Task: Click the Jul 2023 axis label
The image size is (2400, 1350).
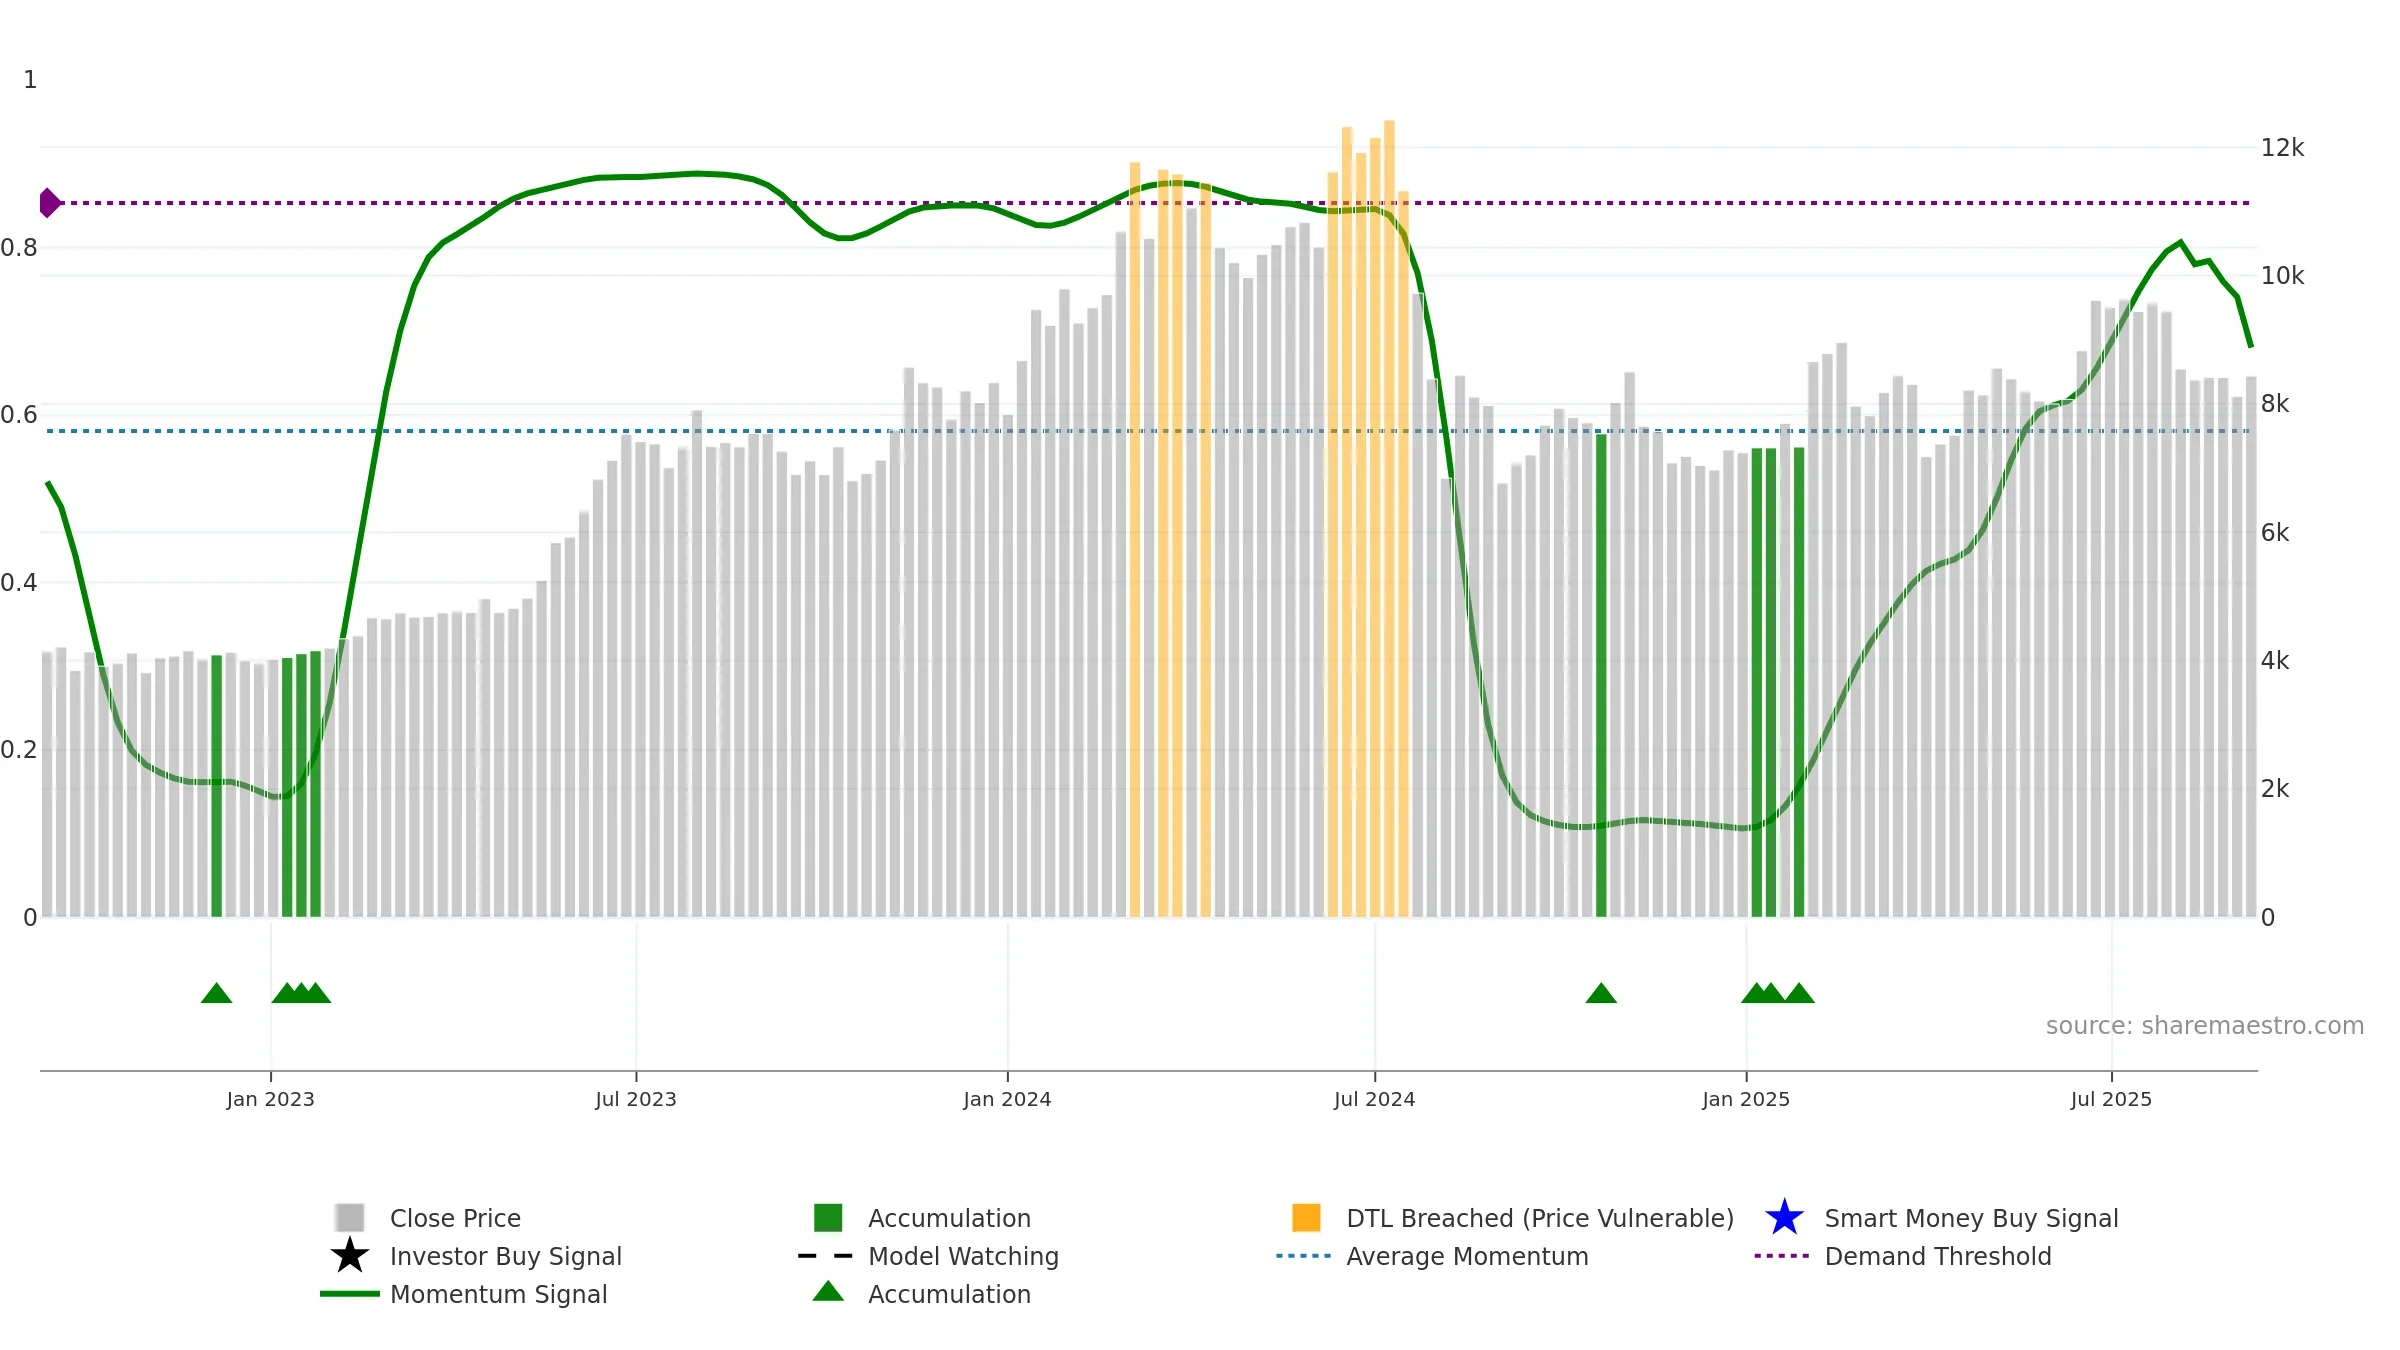Action: 636,1099
